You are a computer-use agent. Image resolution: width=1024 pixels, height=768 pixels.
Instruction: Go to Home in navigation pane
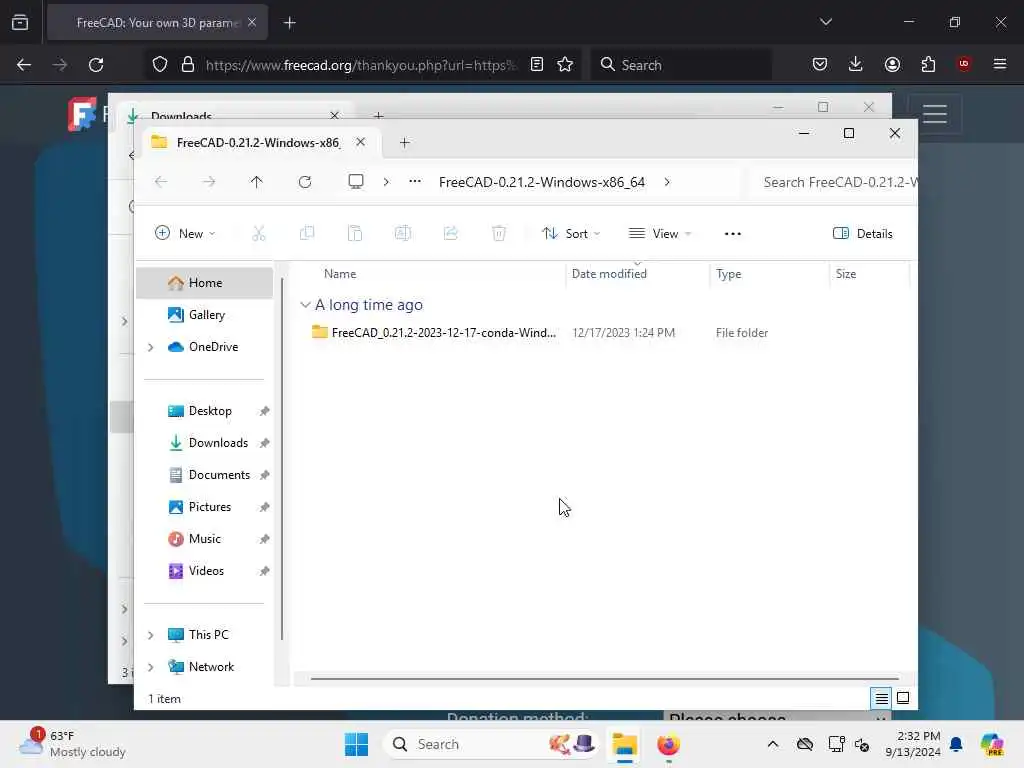tap(204, 283)
